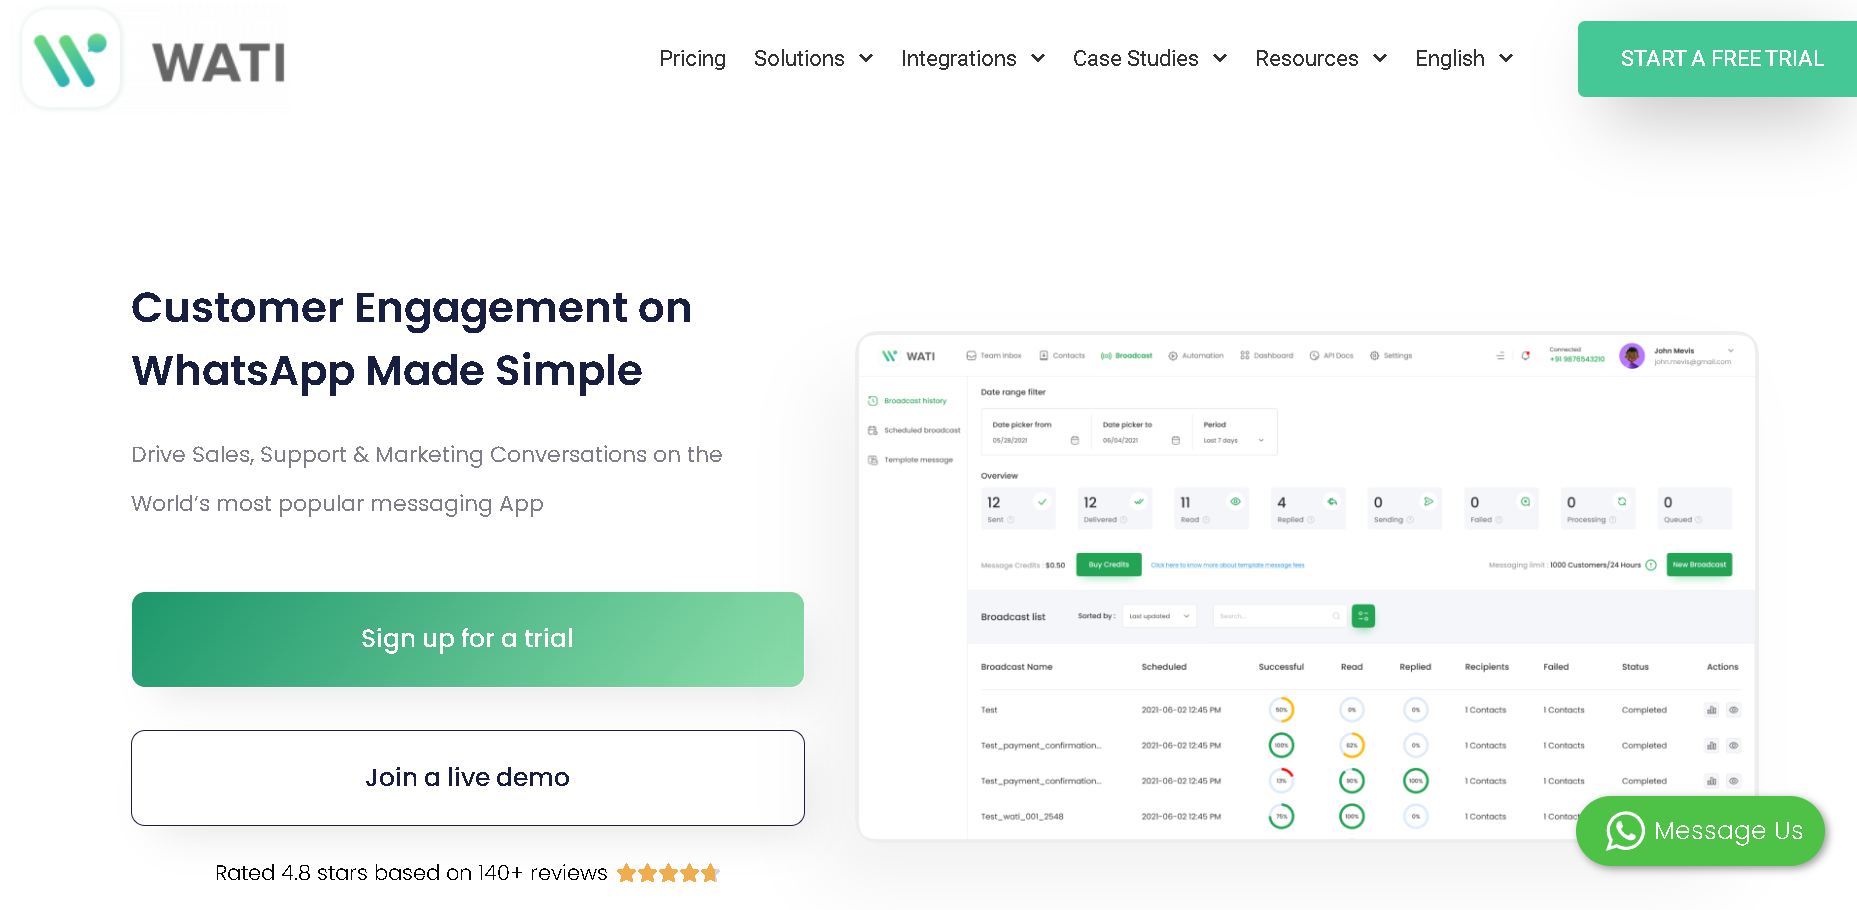1857x910 pixels.
Task: Enable the filter toggle beside the search box
Action: 1364,616
